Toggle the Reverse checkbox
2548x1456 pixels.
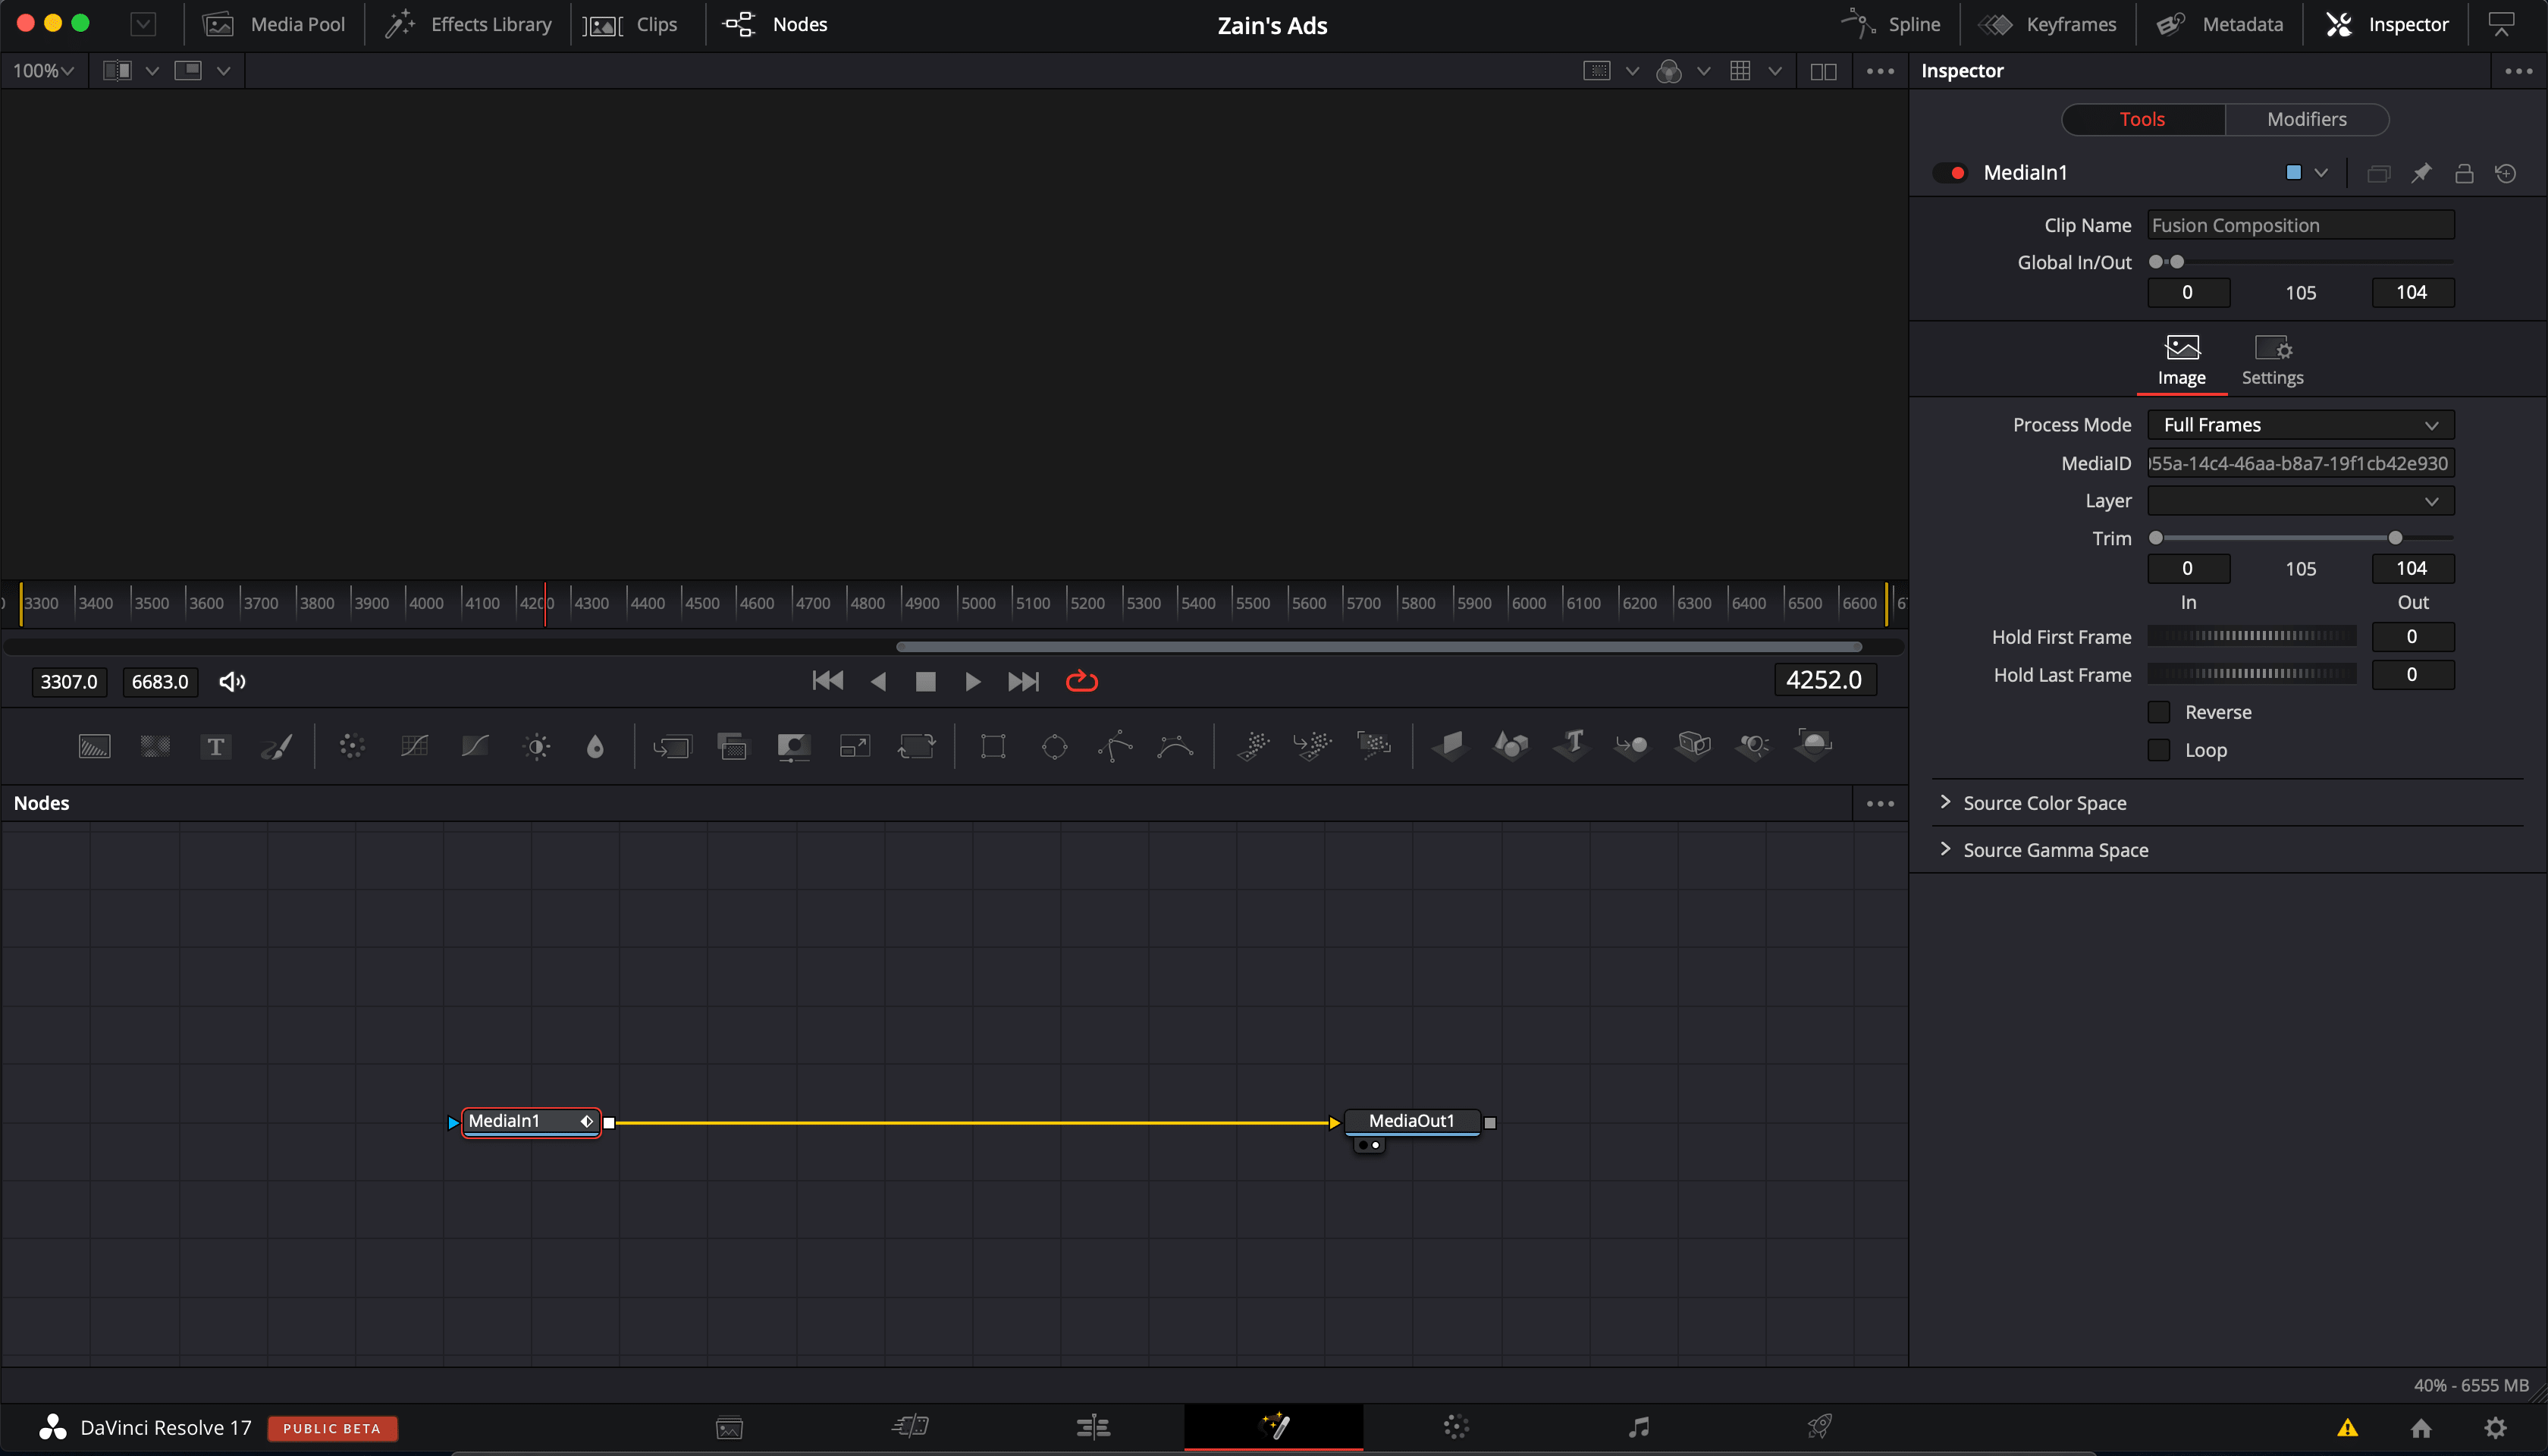coord(2160,711)
